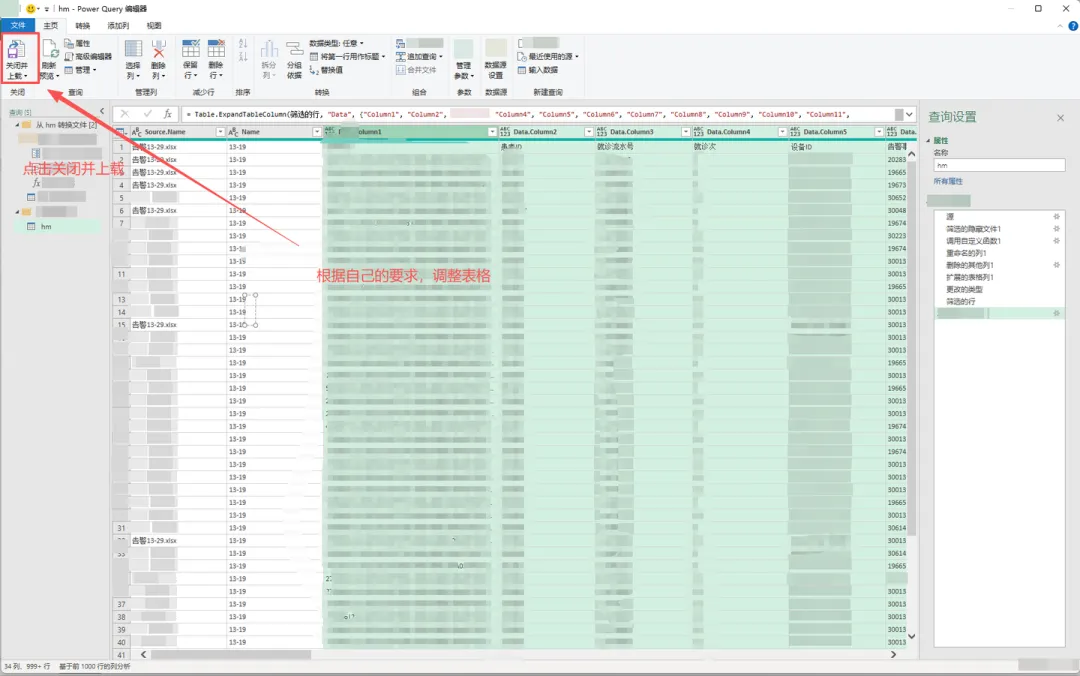The height and width of the screenshot is (676, 1080).
Task: Switch to the 转换 Transform tab
Action: pyautogui.click(x=83, y=25)
